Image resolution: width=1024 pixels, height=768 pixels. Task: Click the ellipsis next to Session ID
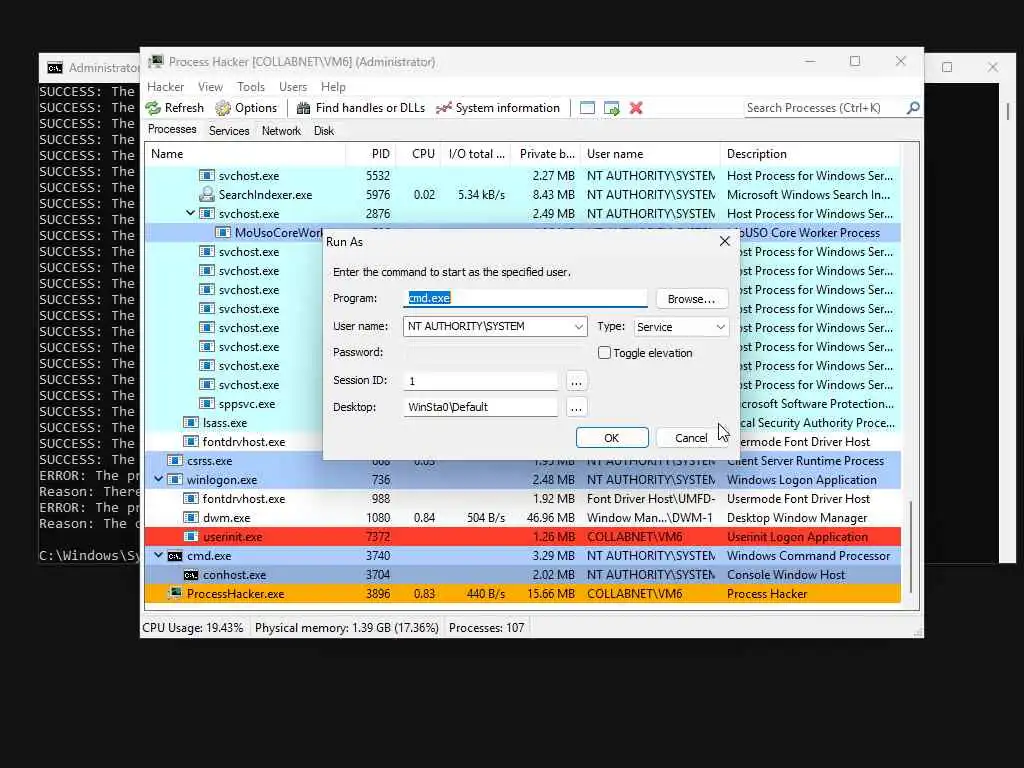point(576,381)
